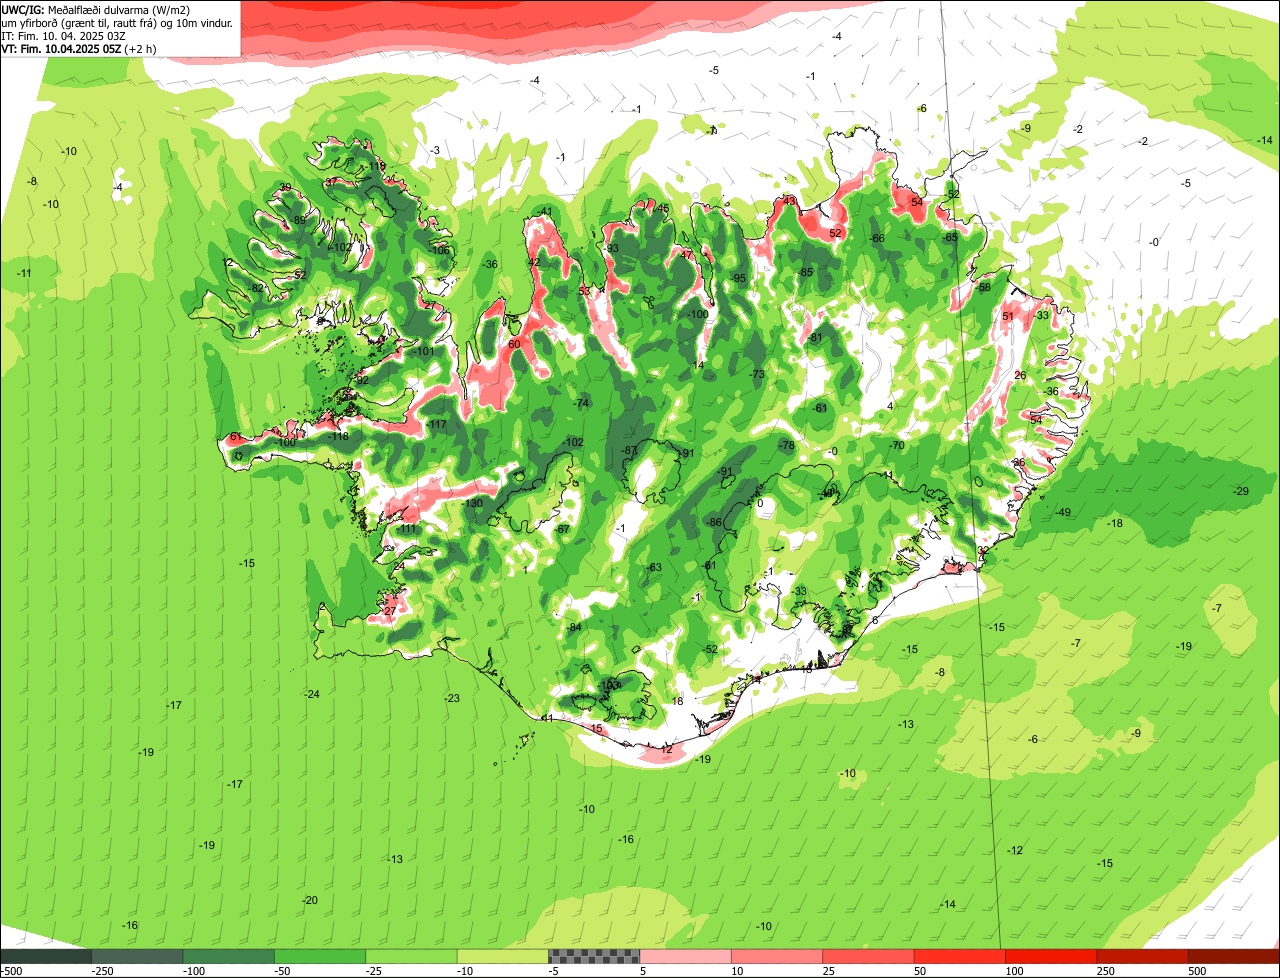The height and width of the screenshot is (978, 1280).
Task: Click the -500 tick label in the color scale
Action: click(x=10, y=971)
